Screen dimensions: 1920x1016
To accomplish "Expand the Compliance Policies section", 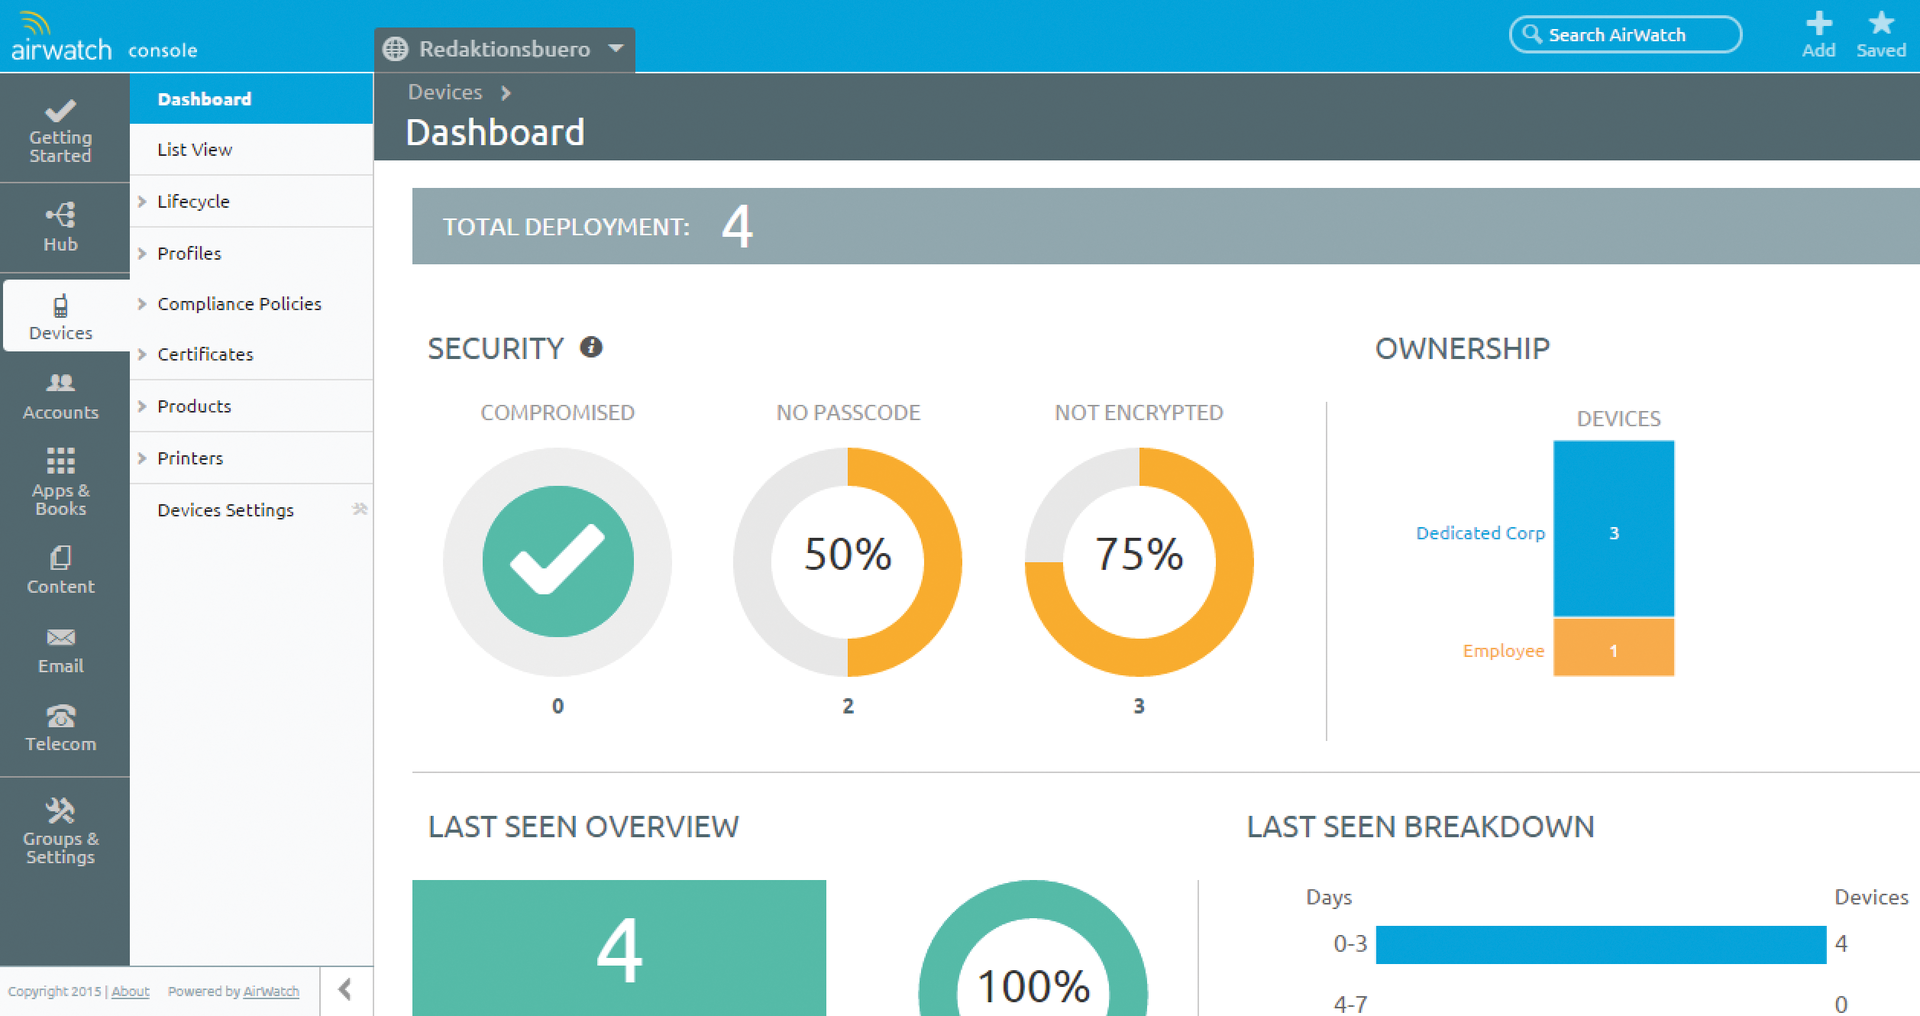I will click(240, 303).
